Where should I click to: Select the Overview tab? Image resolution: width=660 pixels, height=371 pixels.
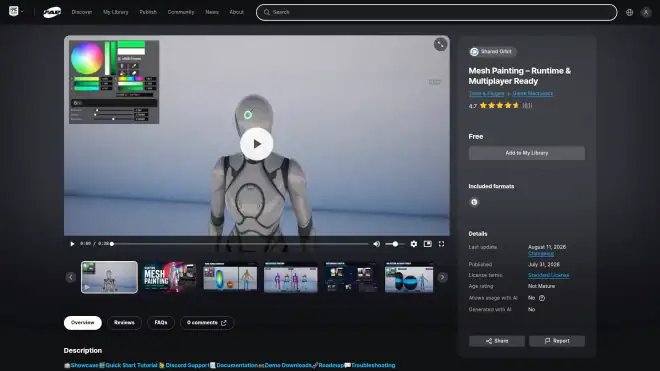tap(82, 323)
